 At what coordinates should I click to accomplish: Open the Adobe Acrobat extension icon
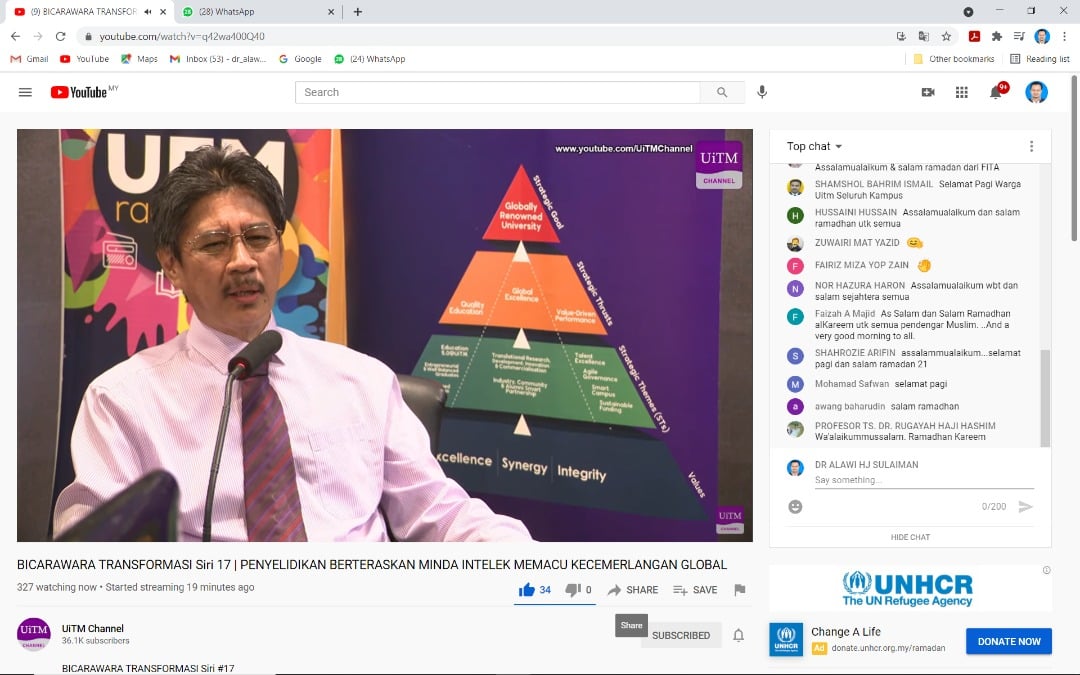(x=974, y=37)
